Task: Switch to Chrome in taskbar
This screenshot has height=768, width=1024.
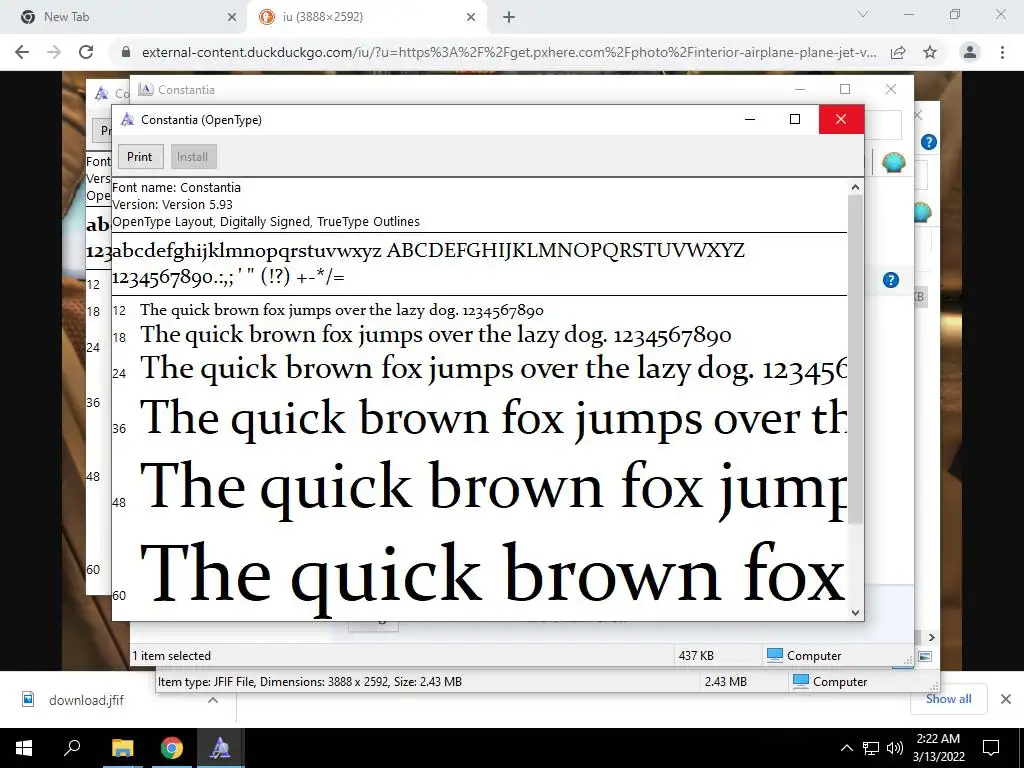Action: 172,748
